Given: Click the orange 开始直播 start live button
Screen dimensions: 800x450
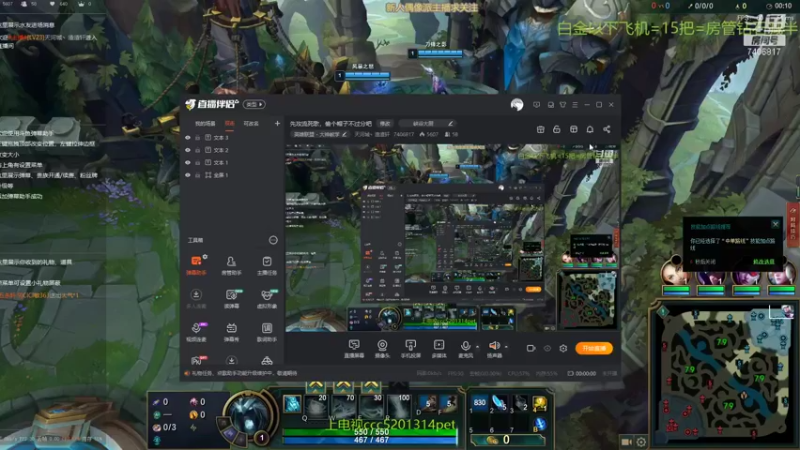Looking at the screenshot, I should 594,348.
